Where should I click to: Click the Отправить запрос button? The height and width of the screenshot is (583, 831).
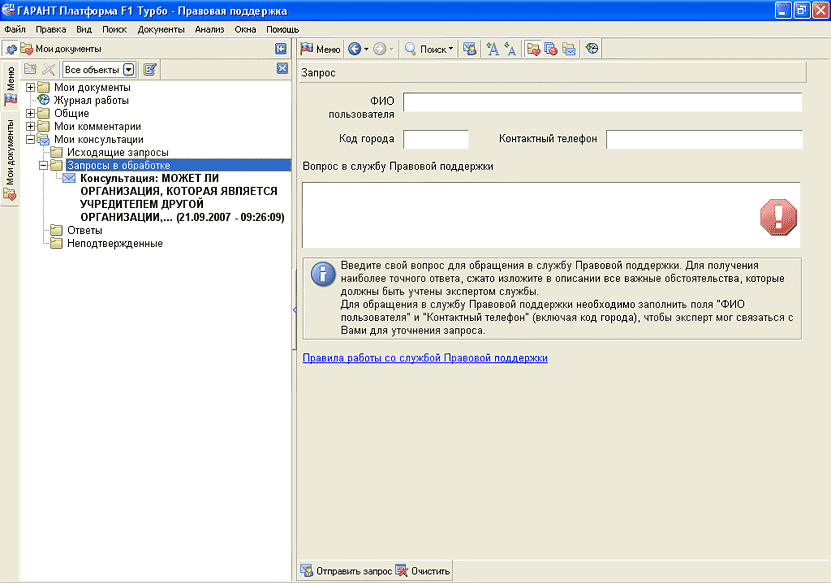[346, 571]
